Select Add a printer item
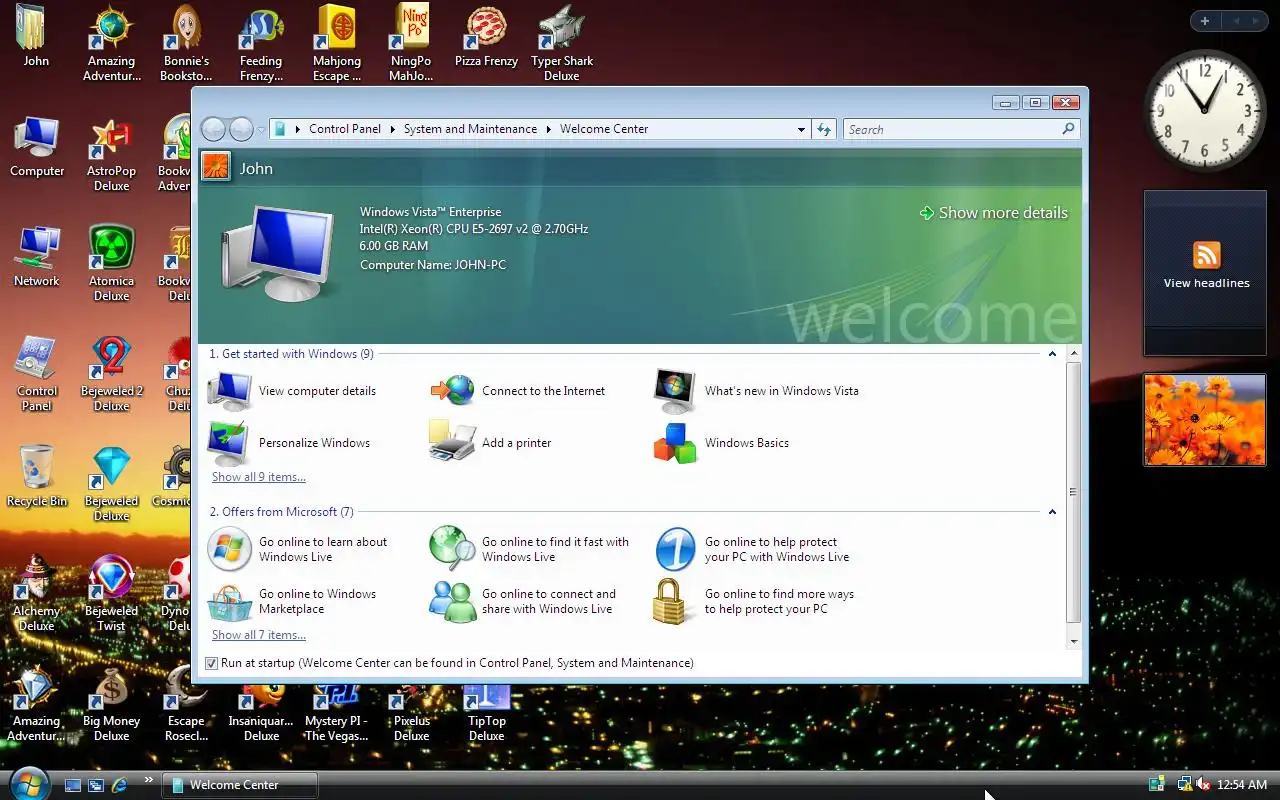This screenshot has height=800, width=1280. pyautogui.click(x=491, y=443)
